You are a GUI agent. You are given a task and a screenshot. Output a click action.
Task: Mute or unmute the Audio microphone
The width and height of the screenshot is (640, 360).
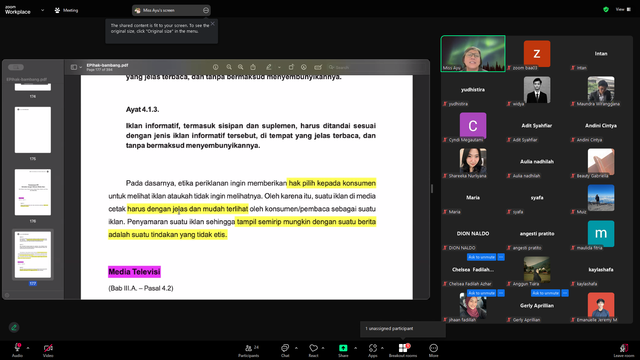point(17,348)
